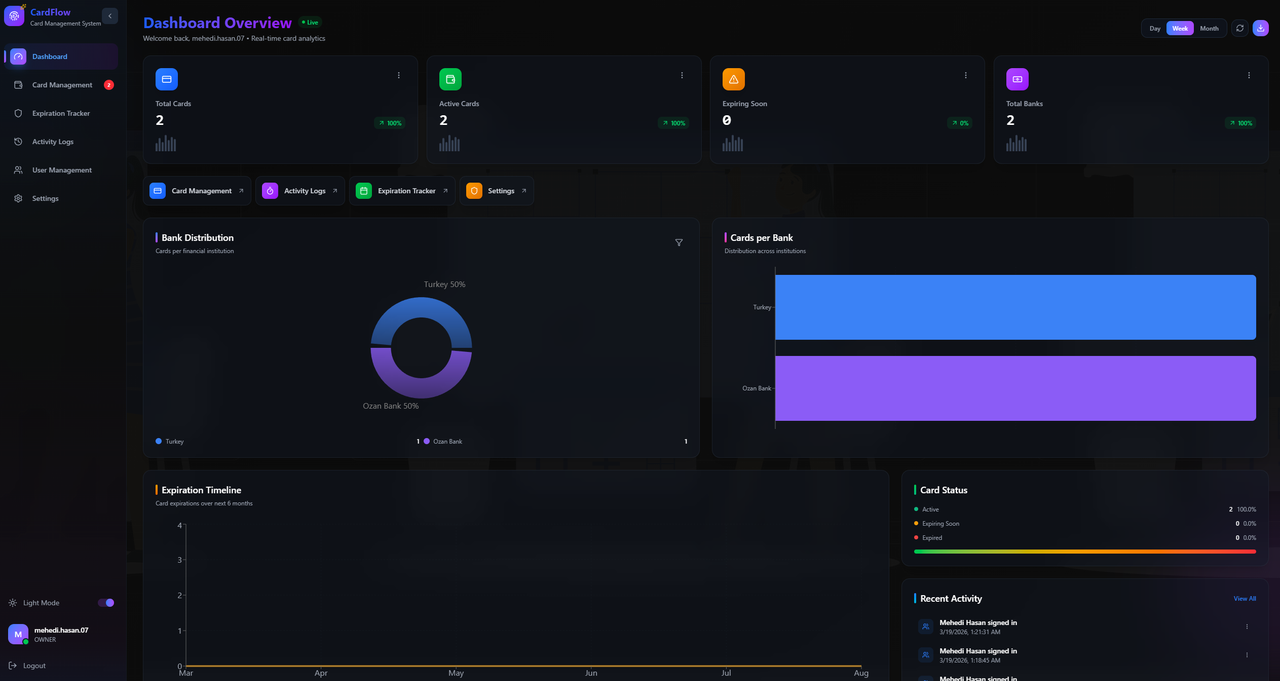Select the Day time range
The height and width of the screenshot is (681, 1280).
coord(1155,28)
